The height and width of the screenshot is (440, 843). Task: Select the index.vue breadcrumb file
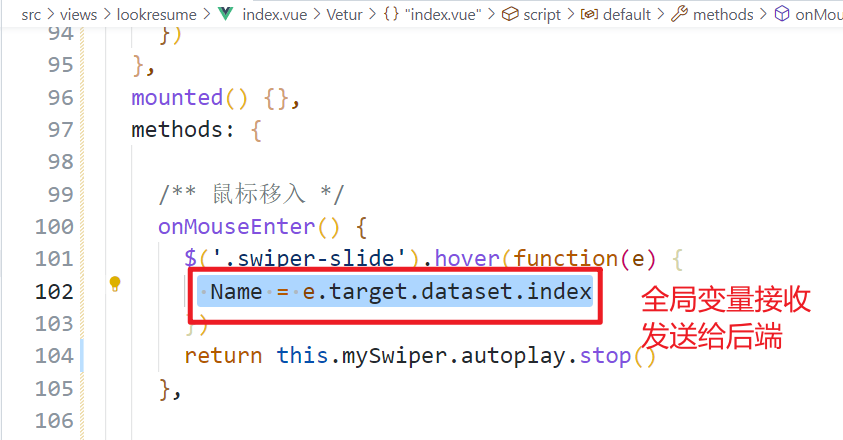point(275,15)
